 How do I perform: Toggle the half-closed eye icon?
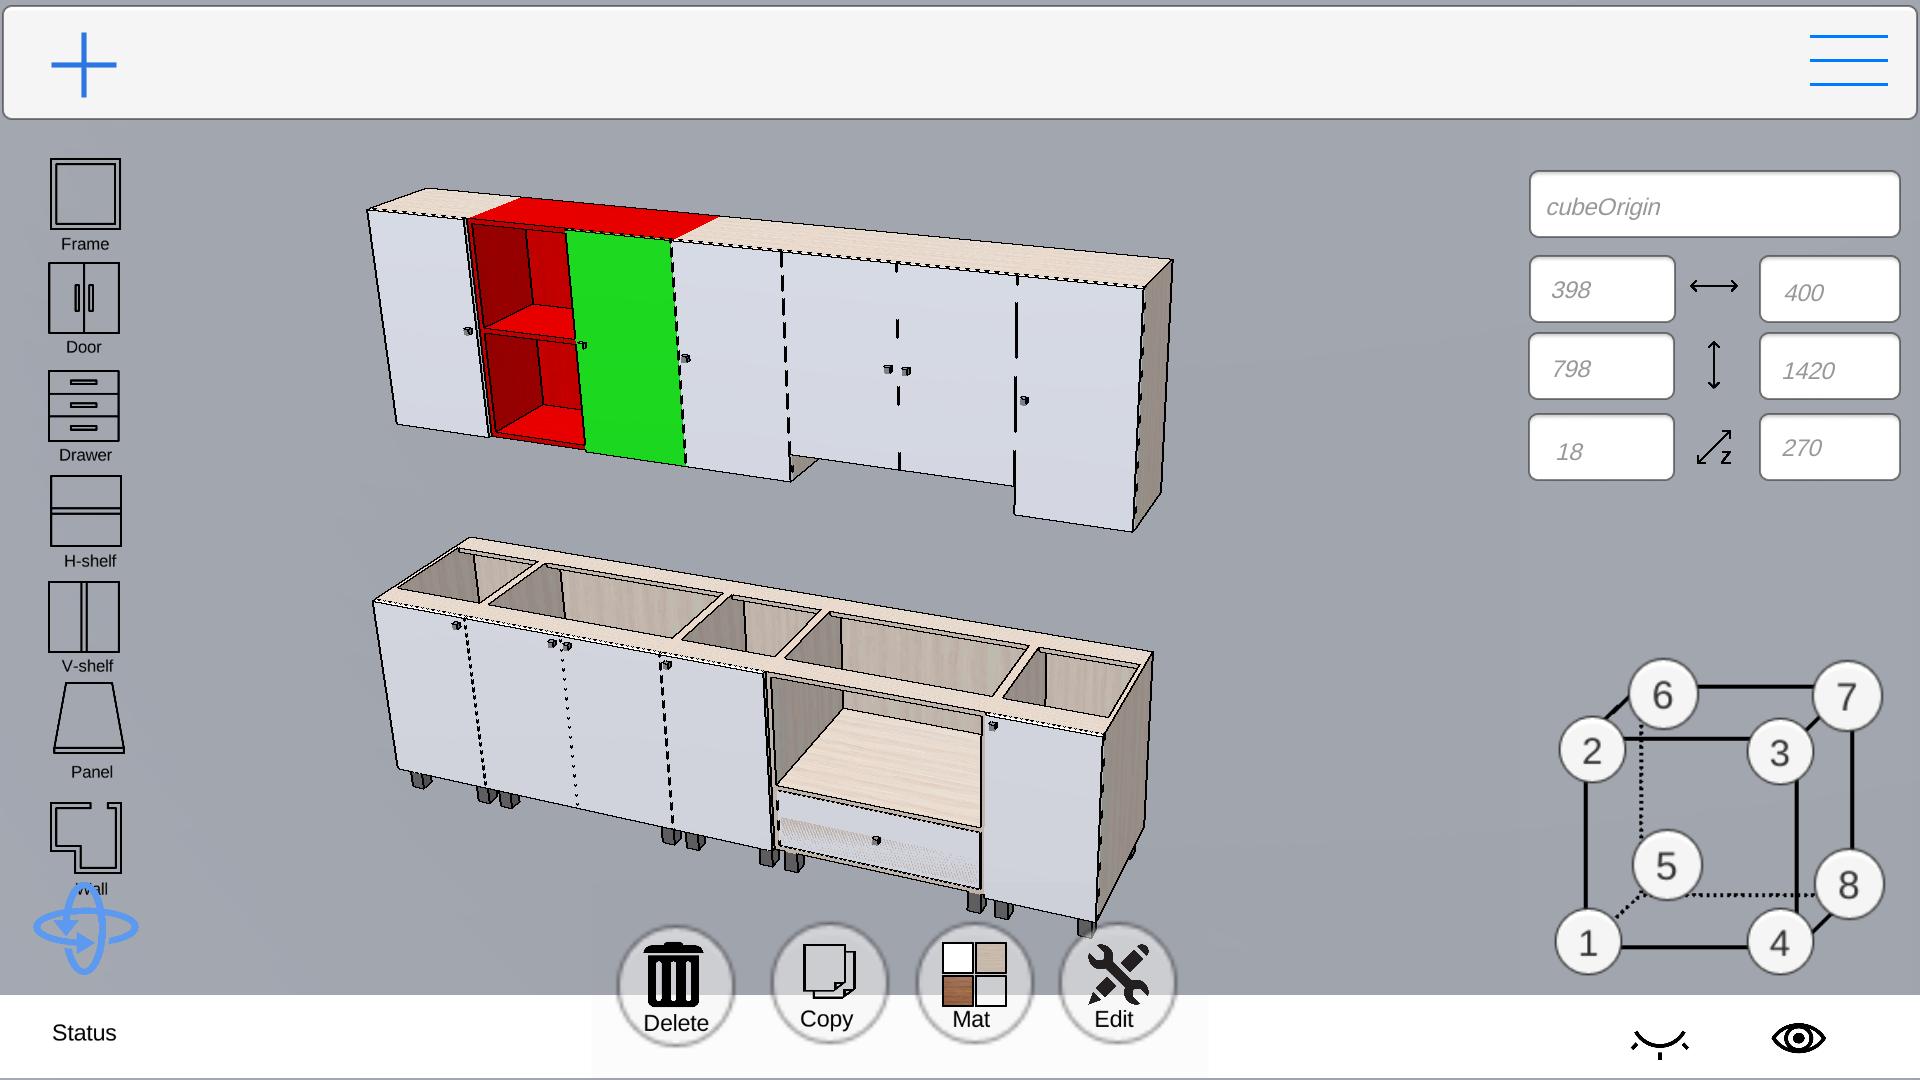[x=1660, y=1040]
